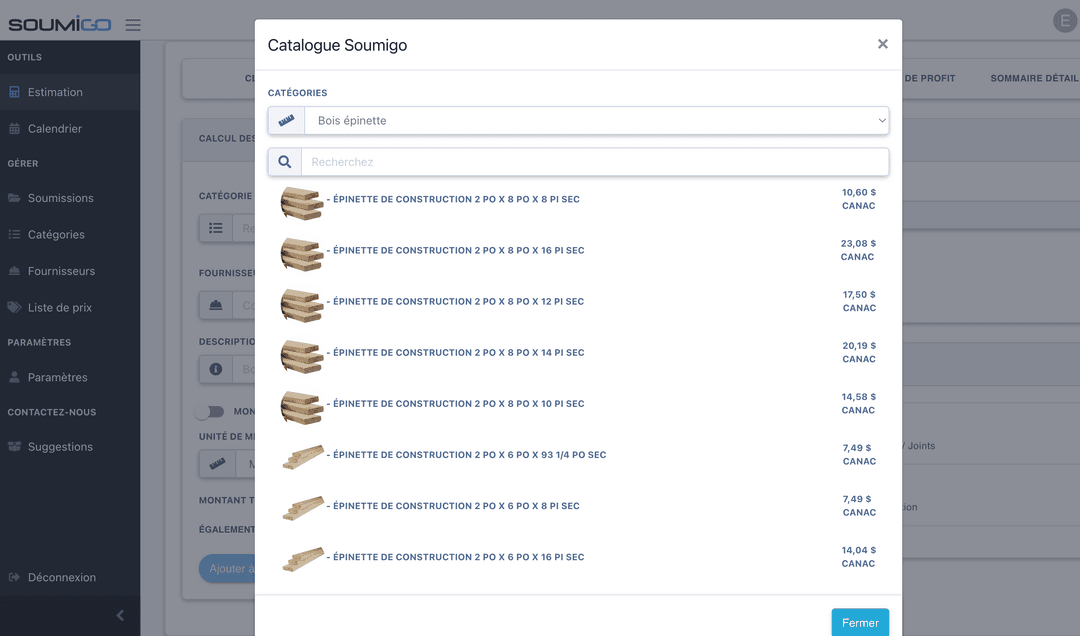Choose Épinette 2 po x 6 po x 93 1/4 po item
The height and width of the screenshot is (636, 1080).
(469, 455)
